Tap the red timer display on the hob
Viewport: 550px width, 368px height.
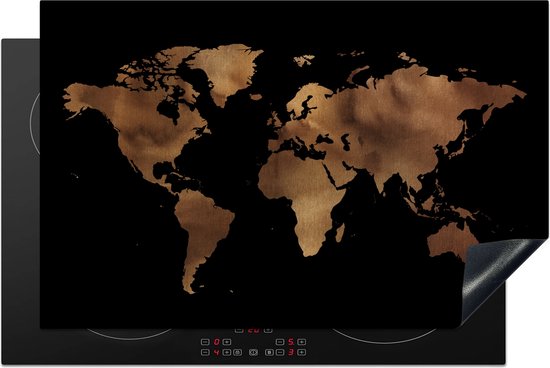[254, 330]
